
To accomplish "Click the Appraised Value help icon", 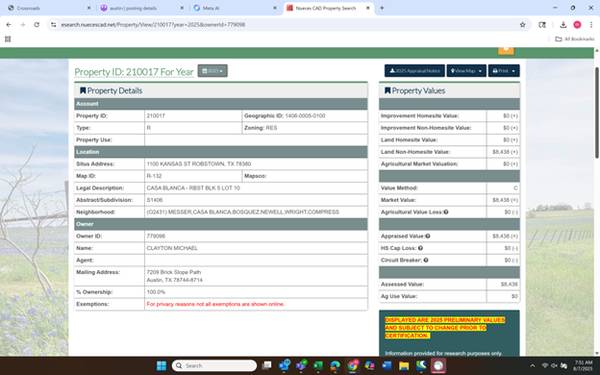I will click(x=428, y=236).
